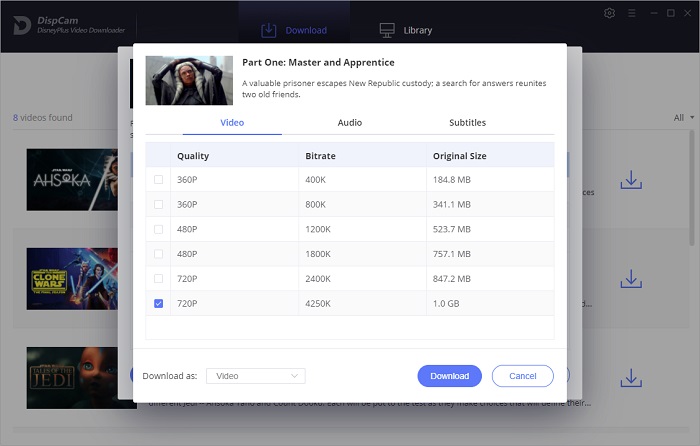Click download icon beside Tales of the Jedi row
Image resolution: width=700 pixels, height=446 pixels.
pos(631,378)
